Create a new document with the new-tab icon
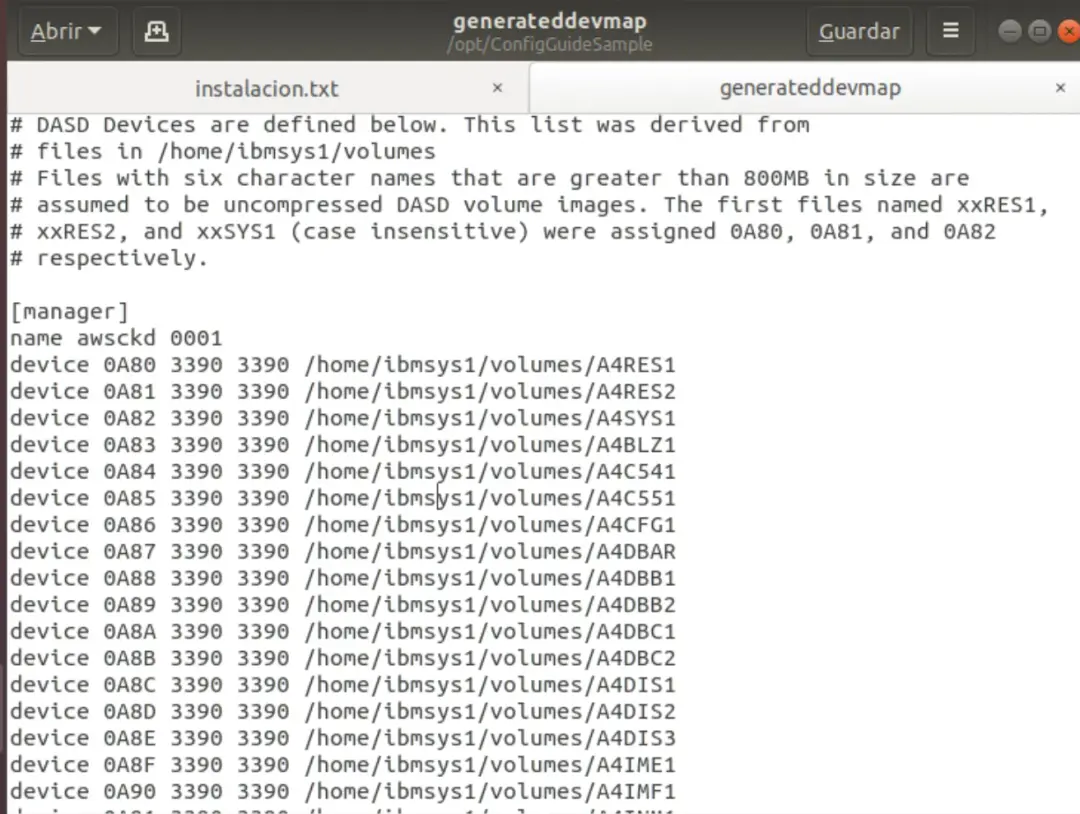The height and width of the screenshot is (814, 1080). click(x=156, y=31)
